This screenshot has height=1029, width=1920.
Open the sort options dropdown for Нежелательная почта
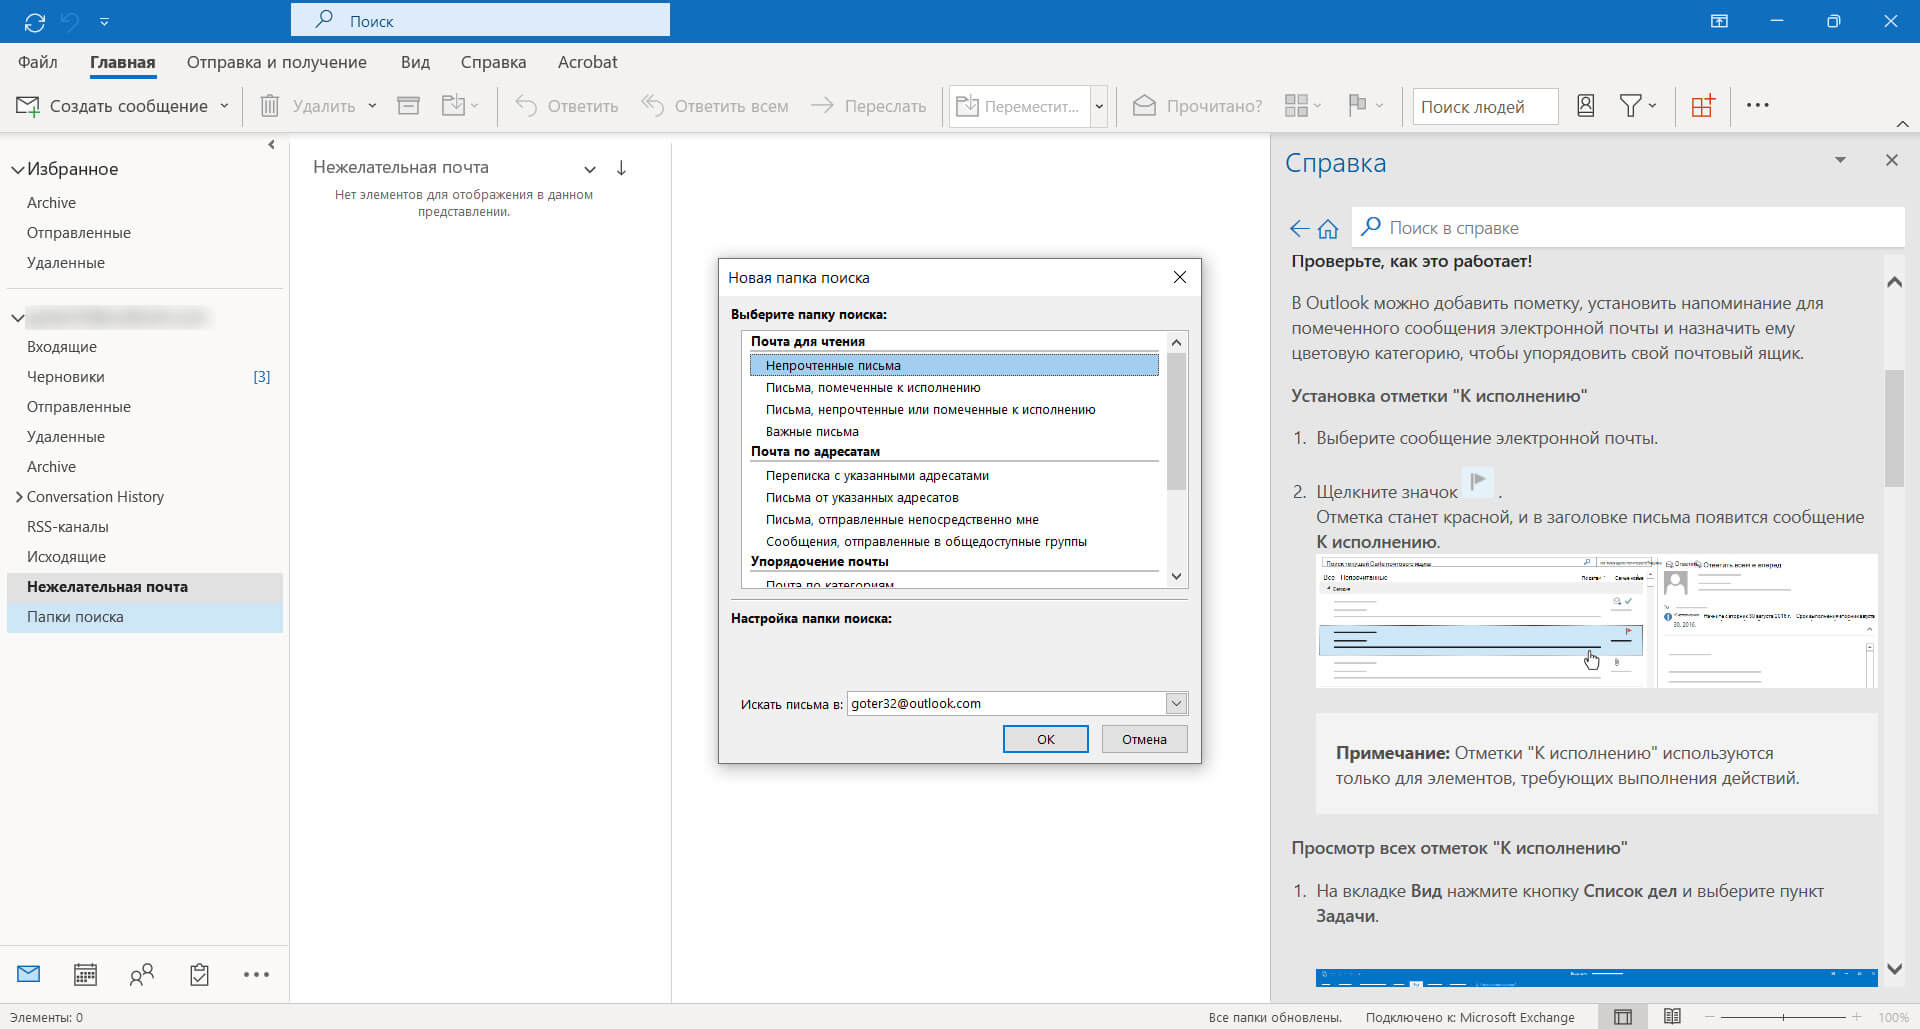[590, 169]
